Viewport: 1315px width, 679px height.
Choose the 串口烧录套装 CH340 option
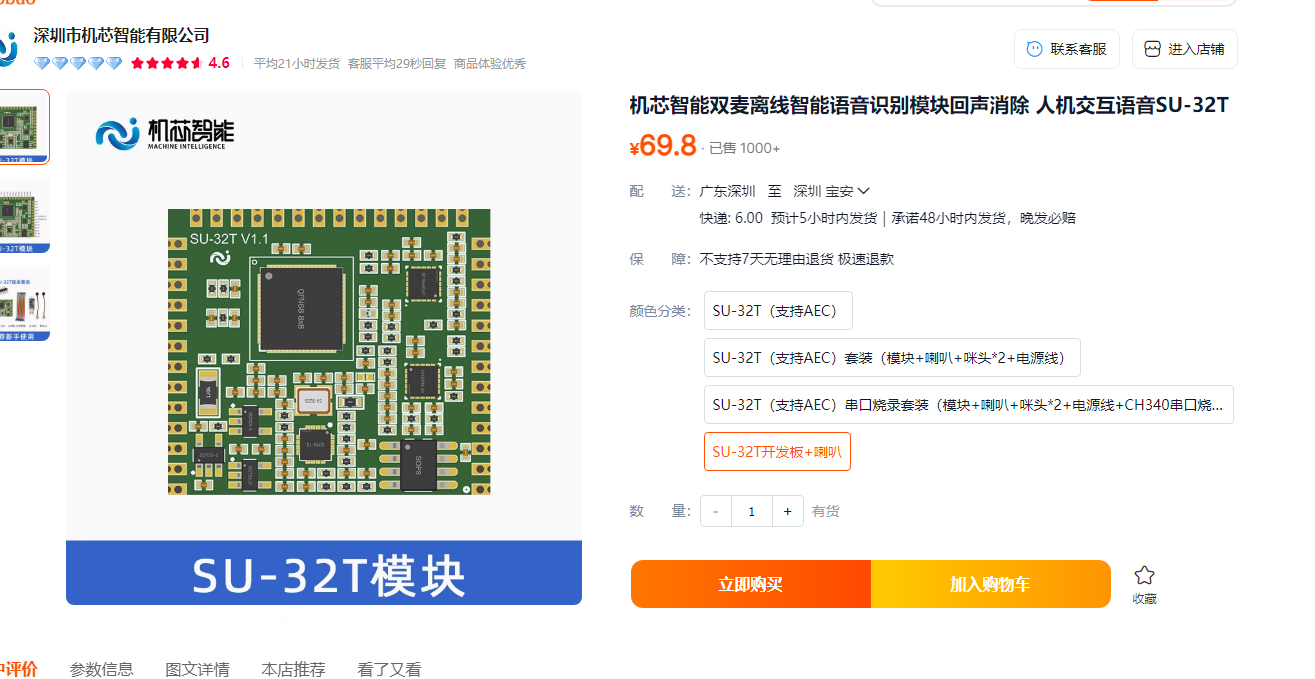[x=969, y=405]
